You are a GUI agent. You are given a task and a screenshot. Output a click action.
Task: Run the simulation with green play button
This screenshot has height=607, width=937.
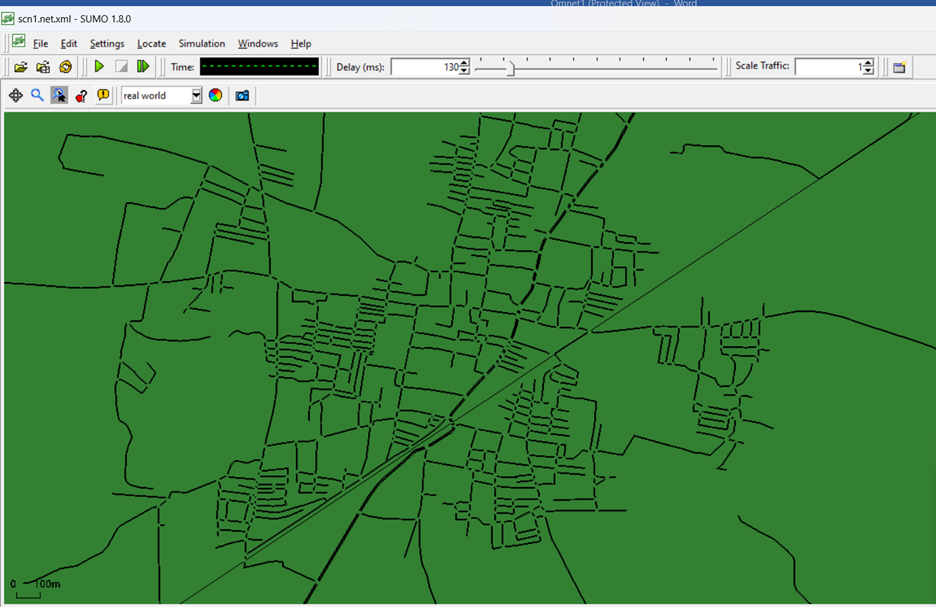[99, 67]
